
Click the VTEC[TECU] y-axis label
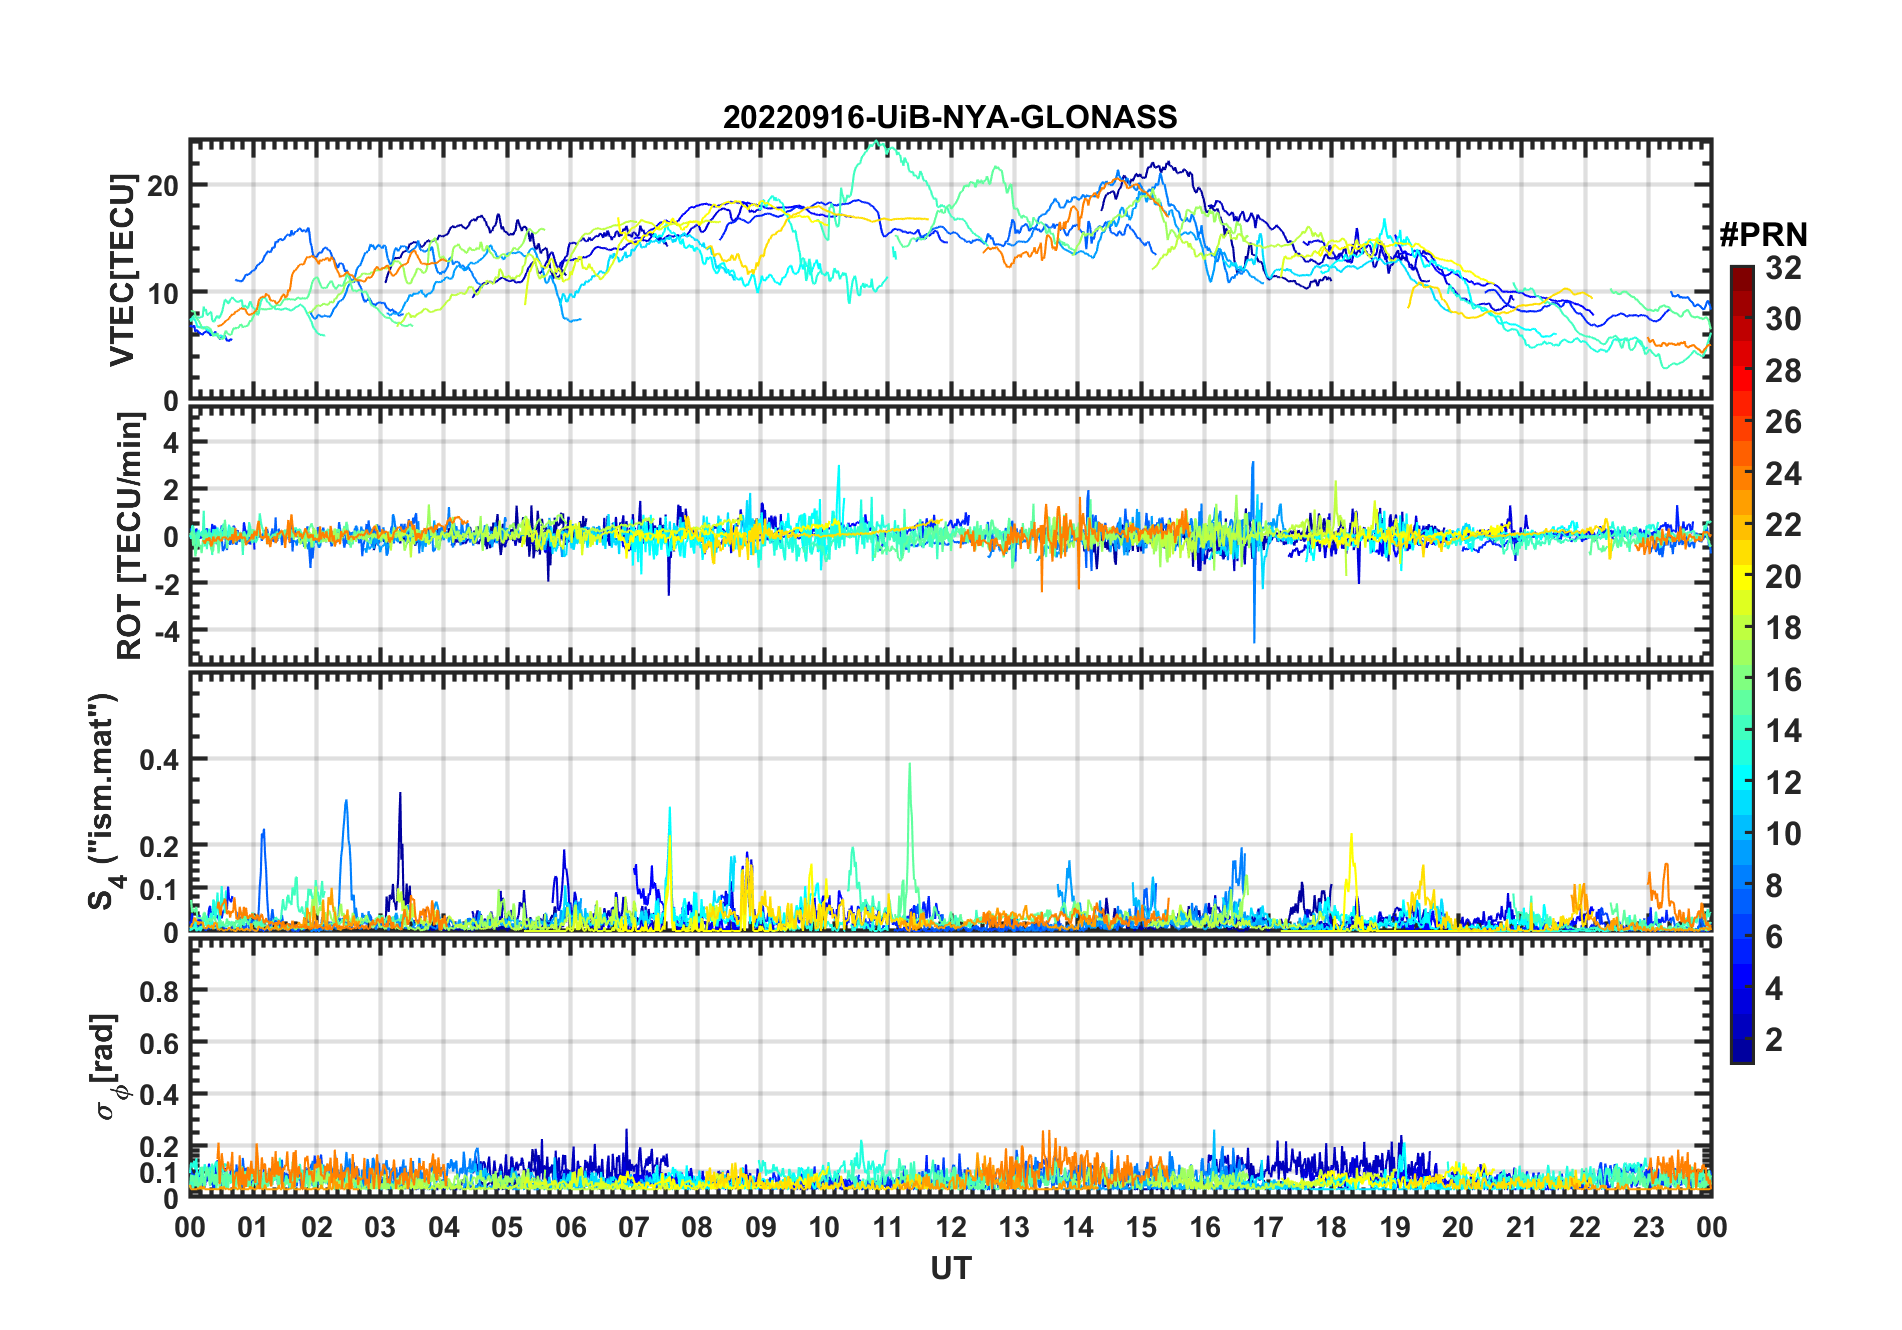pos(122,270)
